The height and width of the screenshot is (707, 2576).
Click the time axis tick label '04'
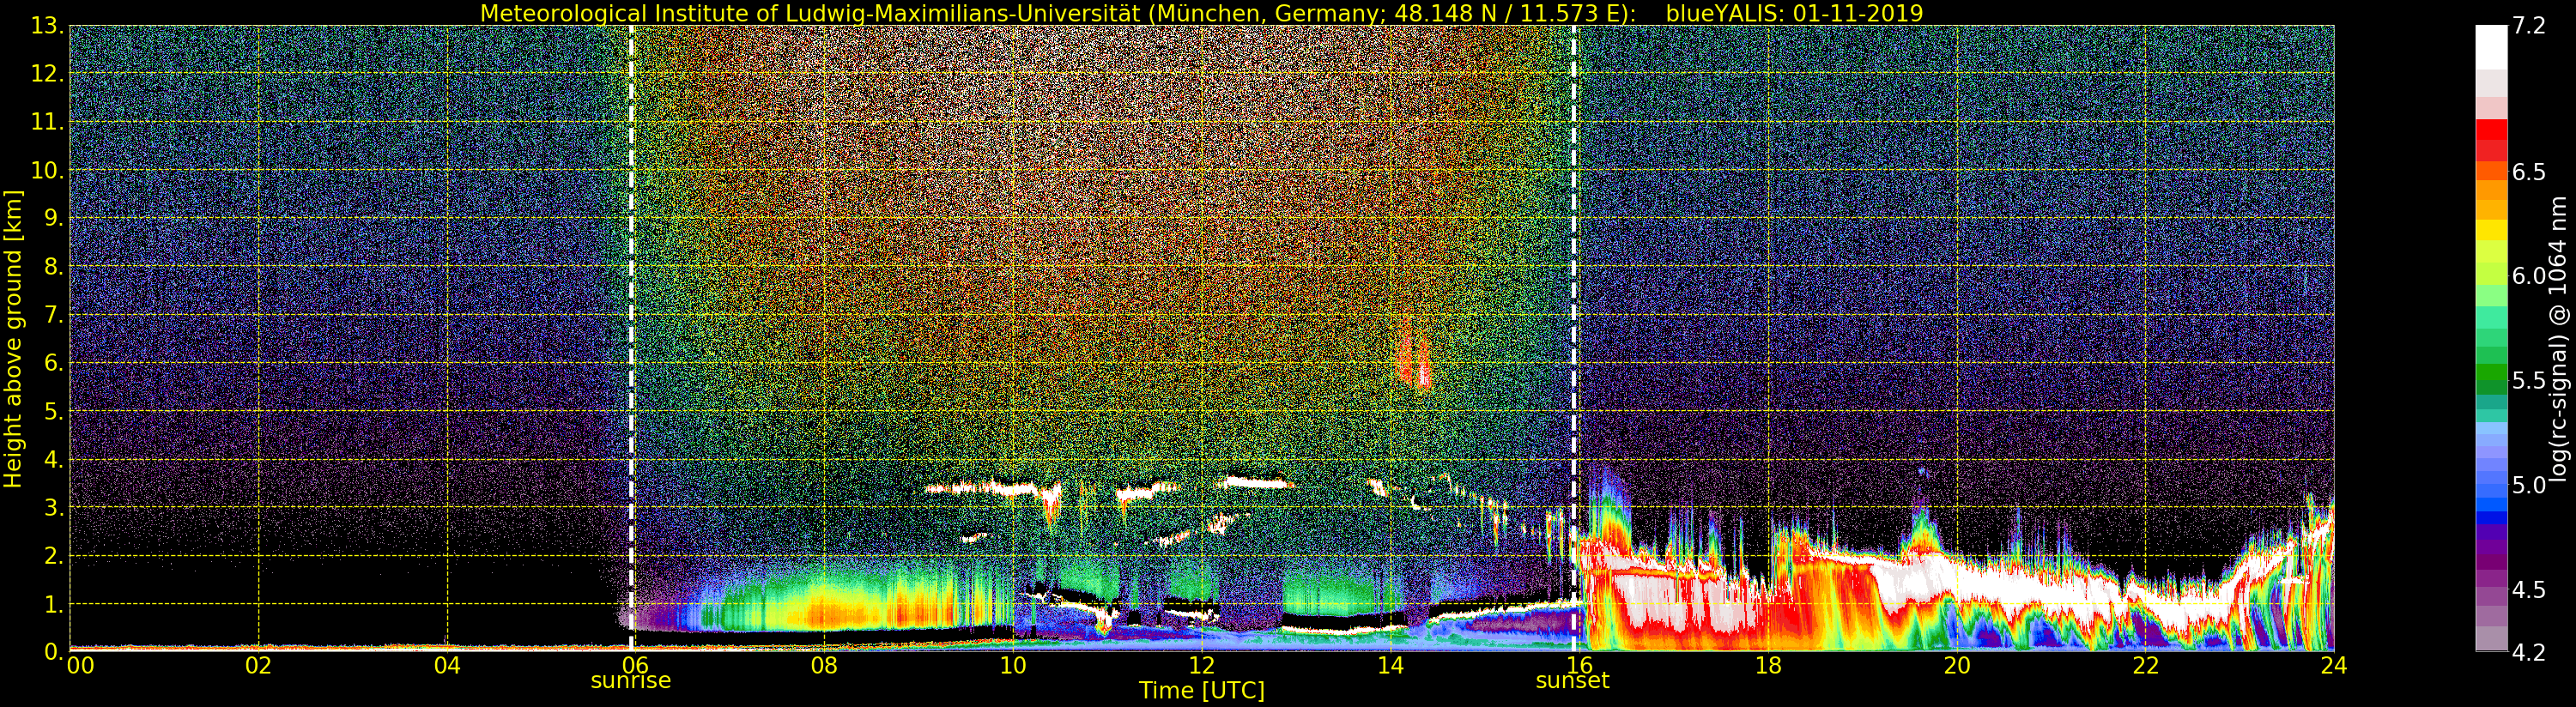coord(447,666)
